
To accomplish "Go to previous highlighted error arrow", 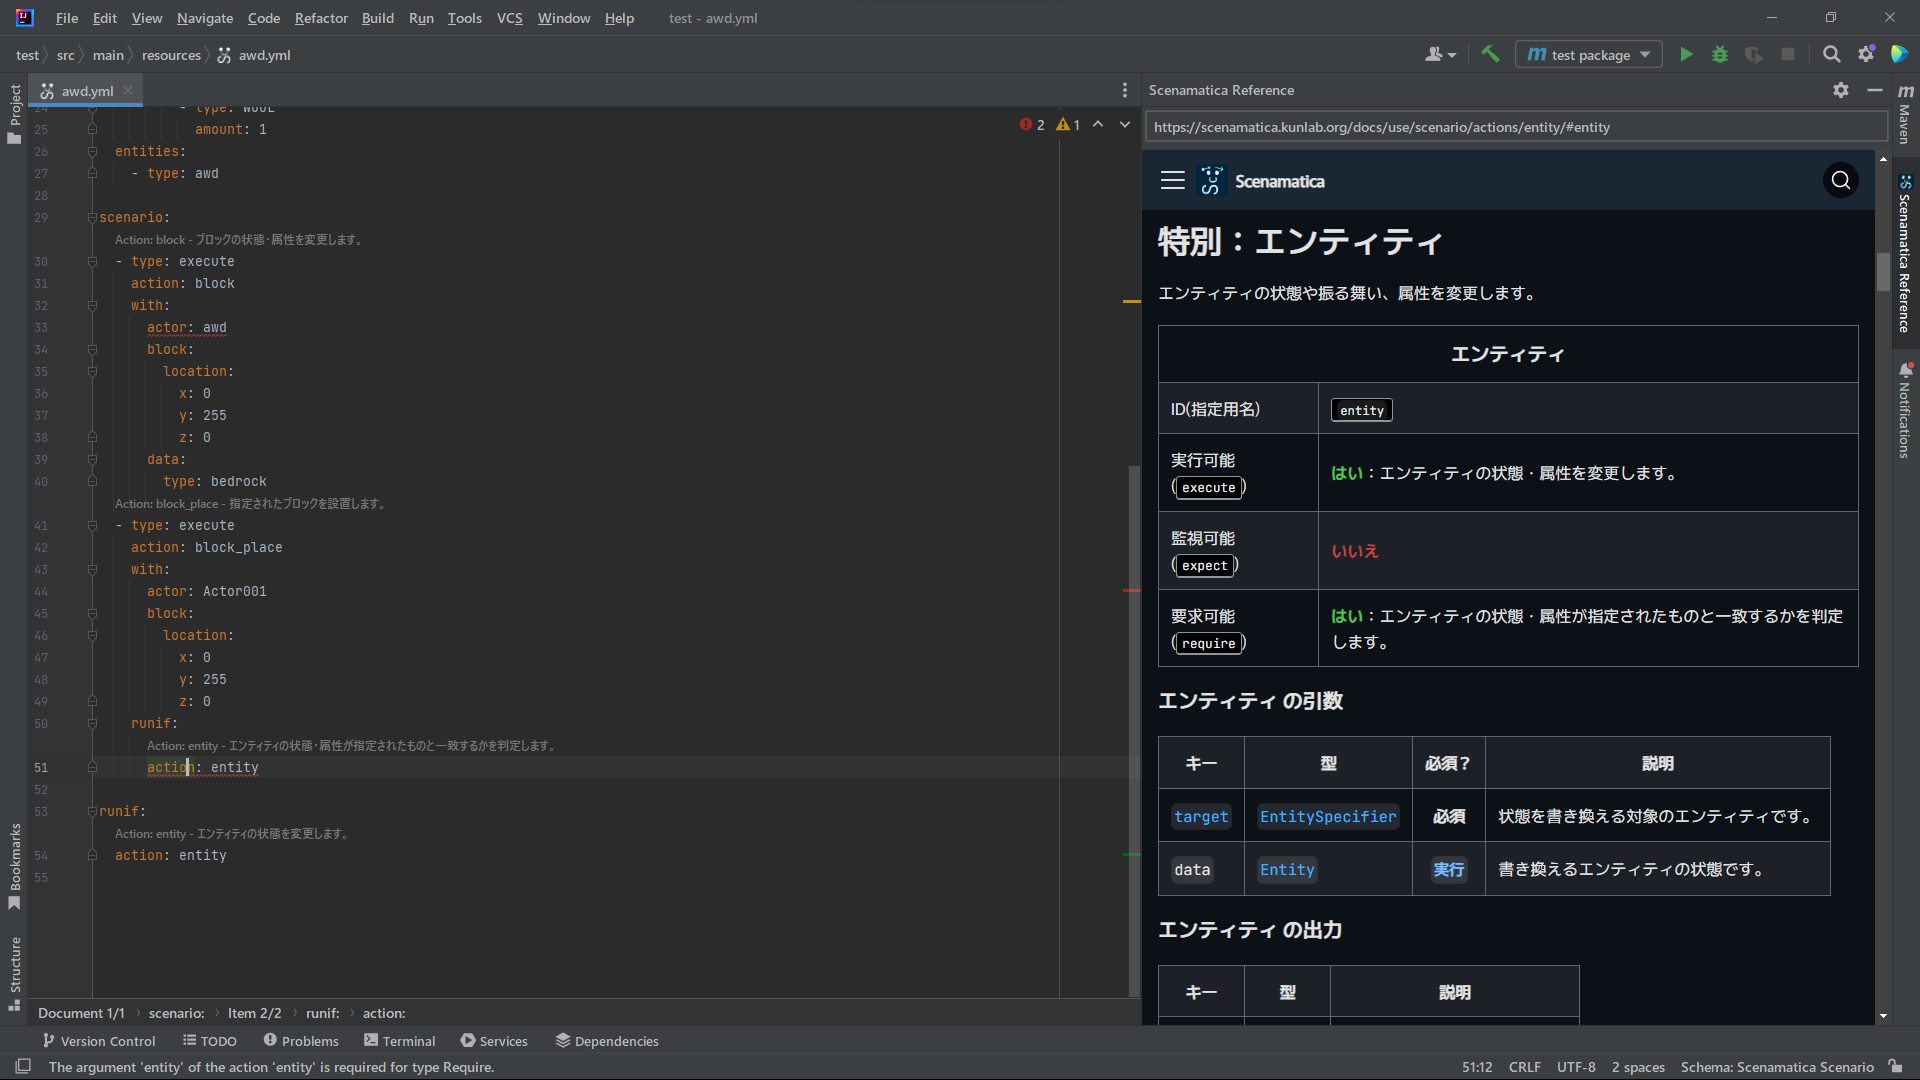I will [1098, 125].
